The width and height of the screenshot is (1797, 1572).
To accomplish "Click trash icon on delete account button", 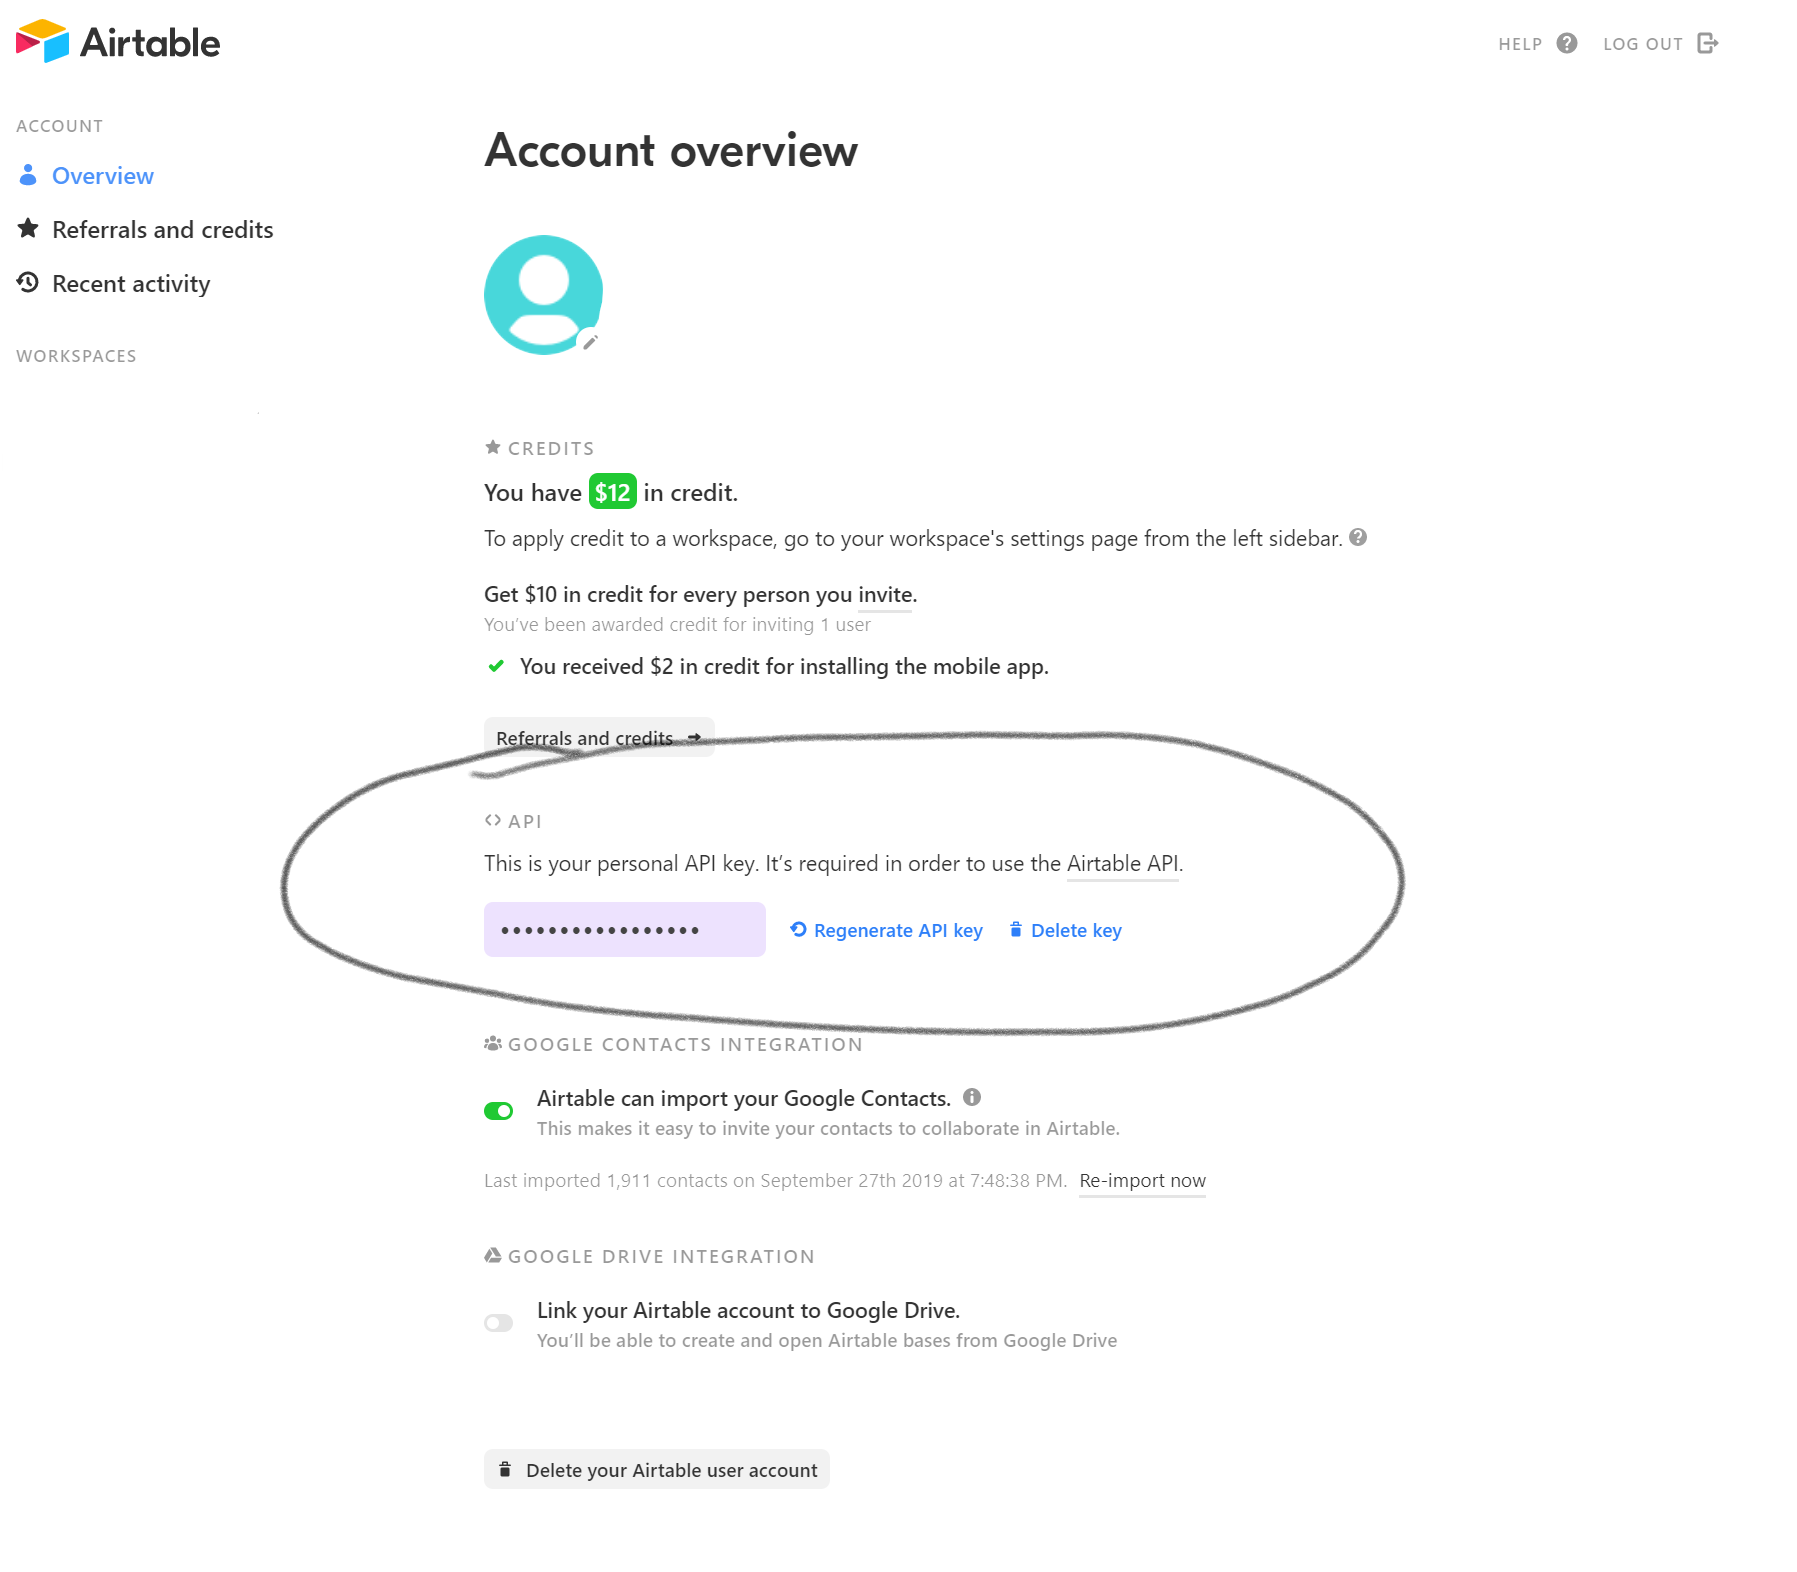I will click(505, 1469).
